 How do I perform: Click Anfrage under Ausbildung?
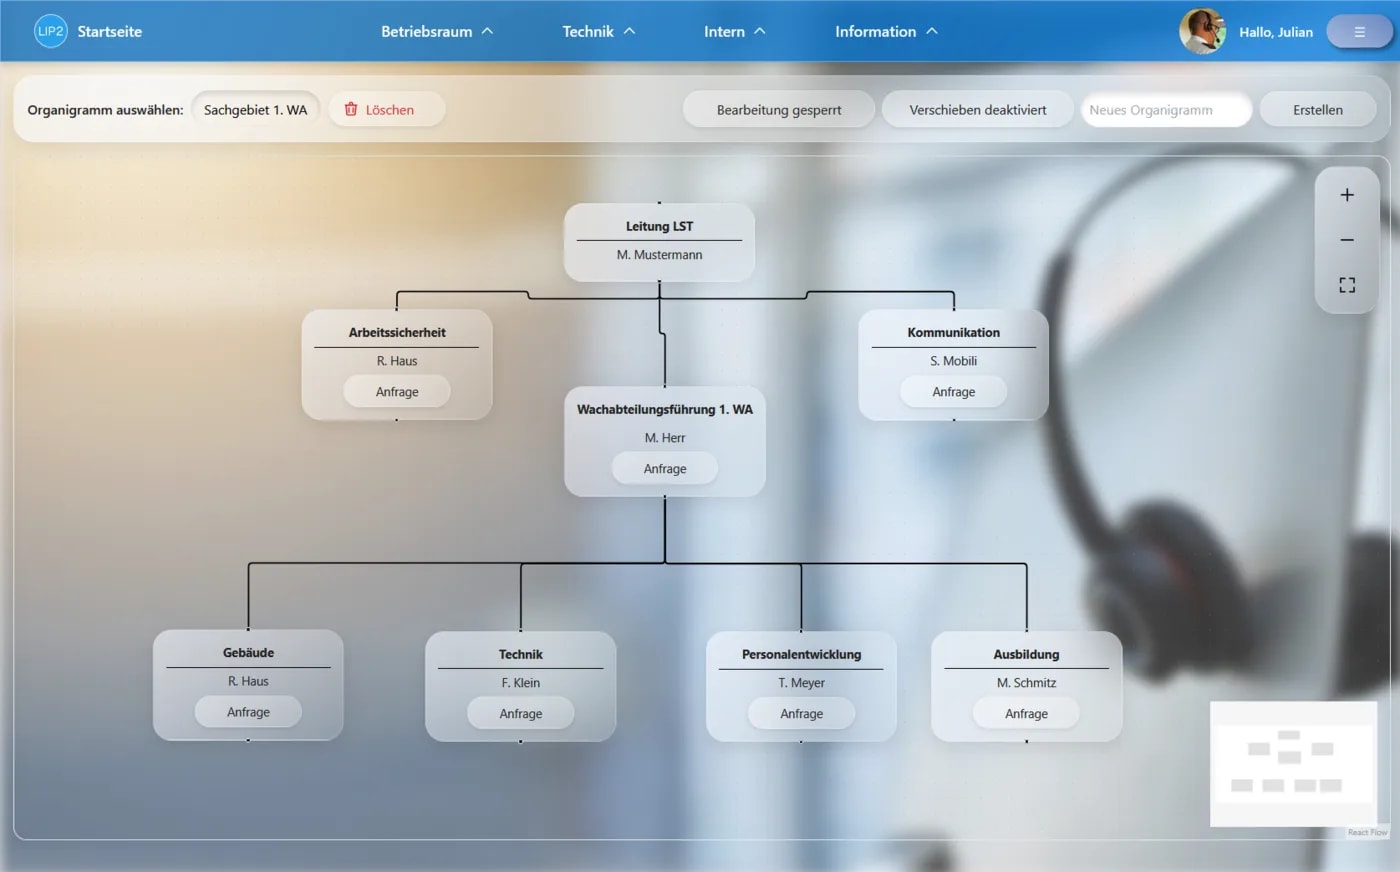[x=1026, y=714]
